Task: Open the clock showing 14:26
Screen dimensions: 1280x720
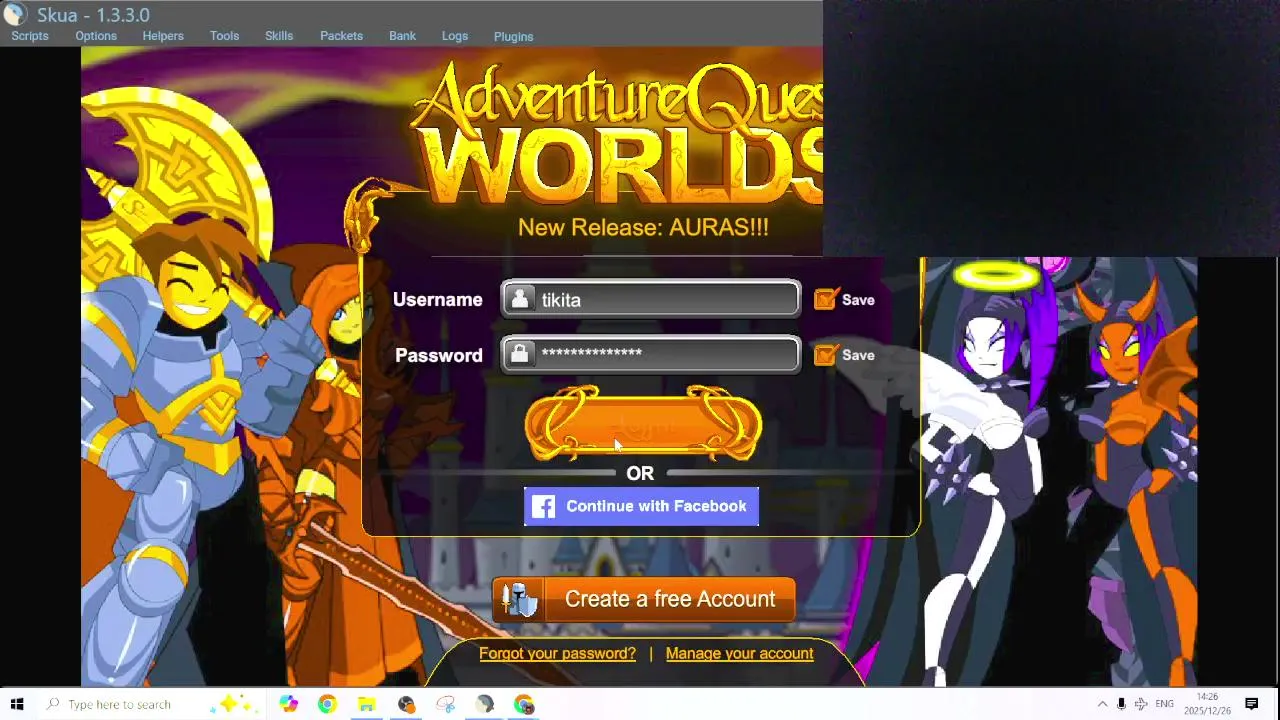Action: tap(1208, 704)
